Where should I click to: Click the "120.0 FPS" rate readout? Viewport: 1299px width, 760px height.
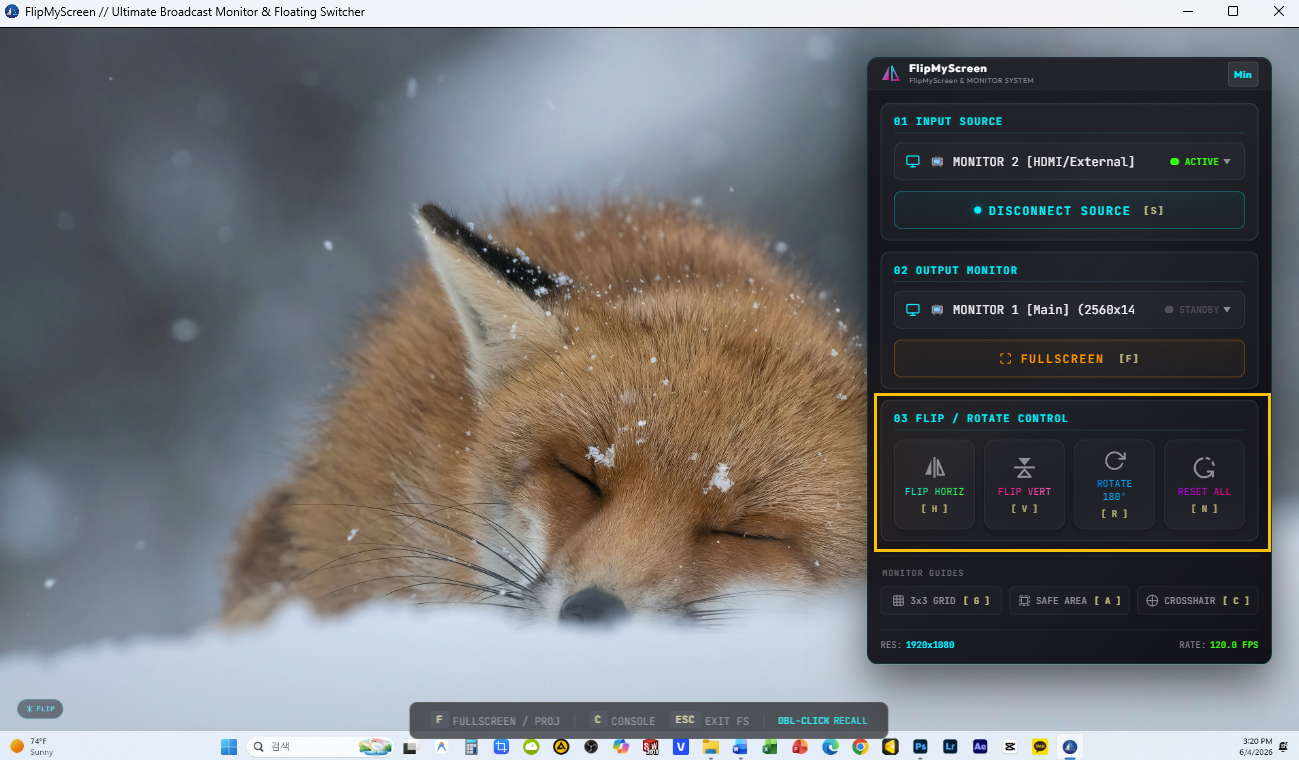(x=1234, y=645)
